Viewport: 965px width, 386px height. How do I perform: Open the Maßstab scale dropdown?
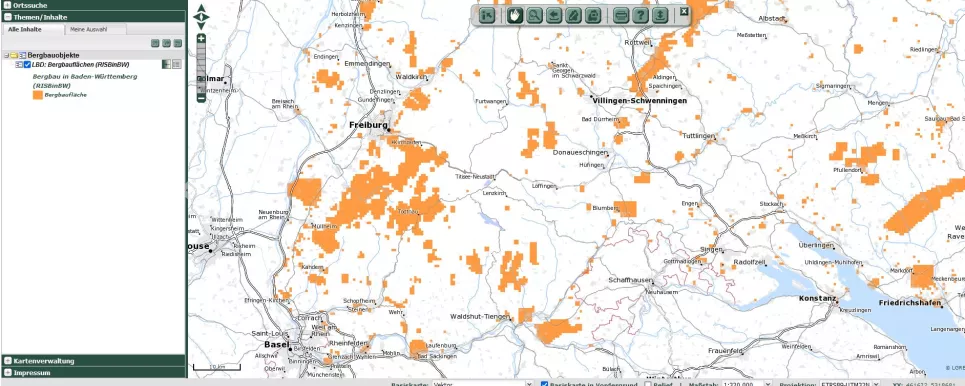tap(747, 384)
